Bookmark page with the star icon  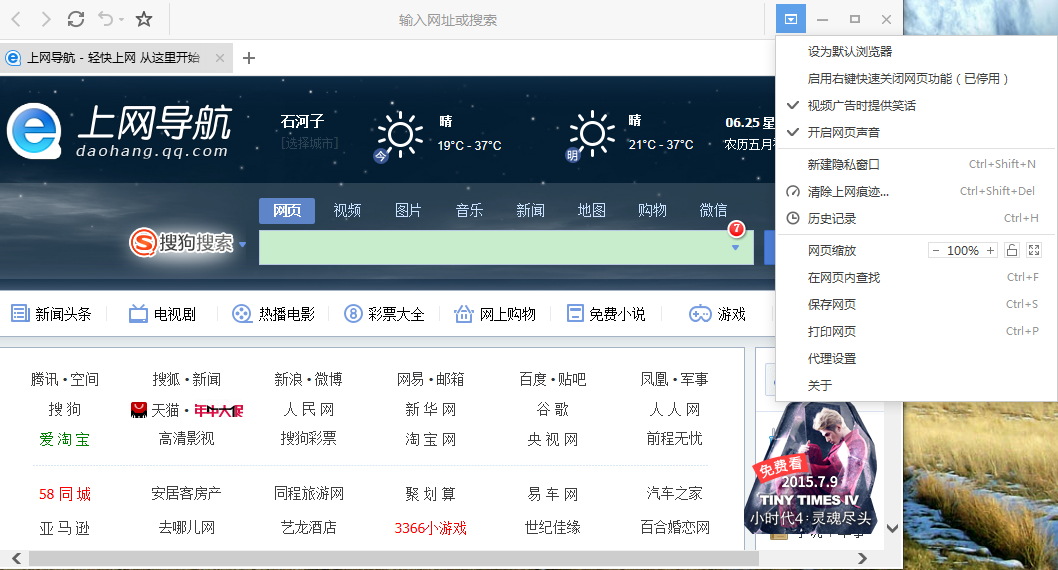(144, 19)
